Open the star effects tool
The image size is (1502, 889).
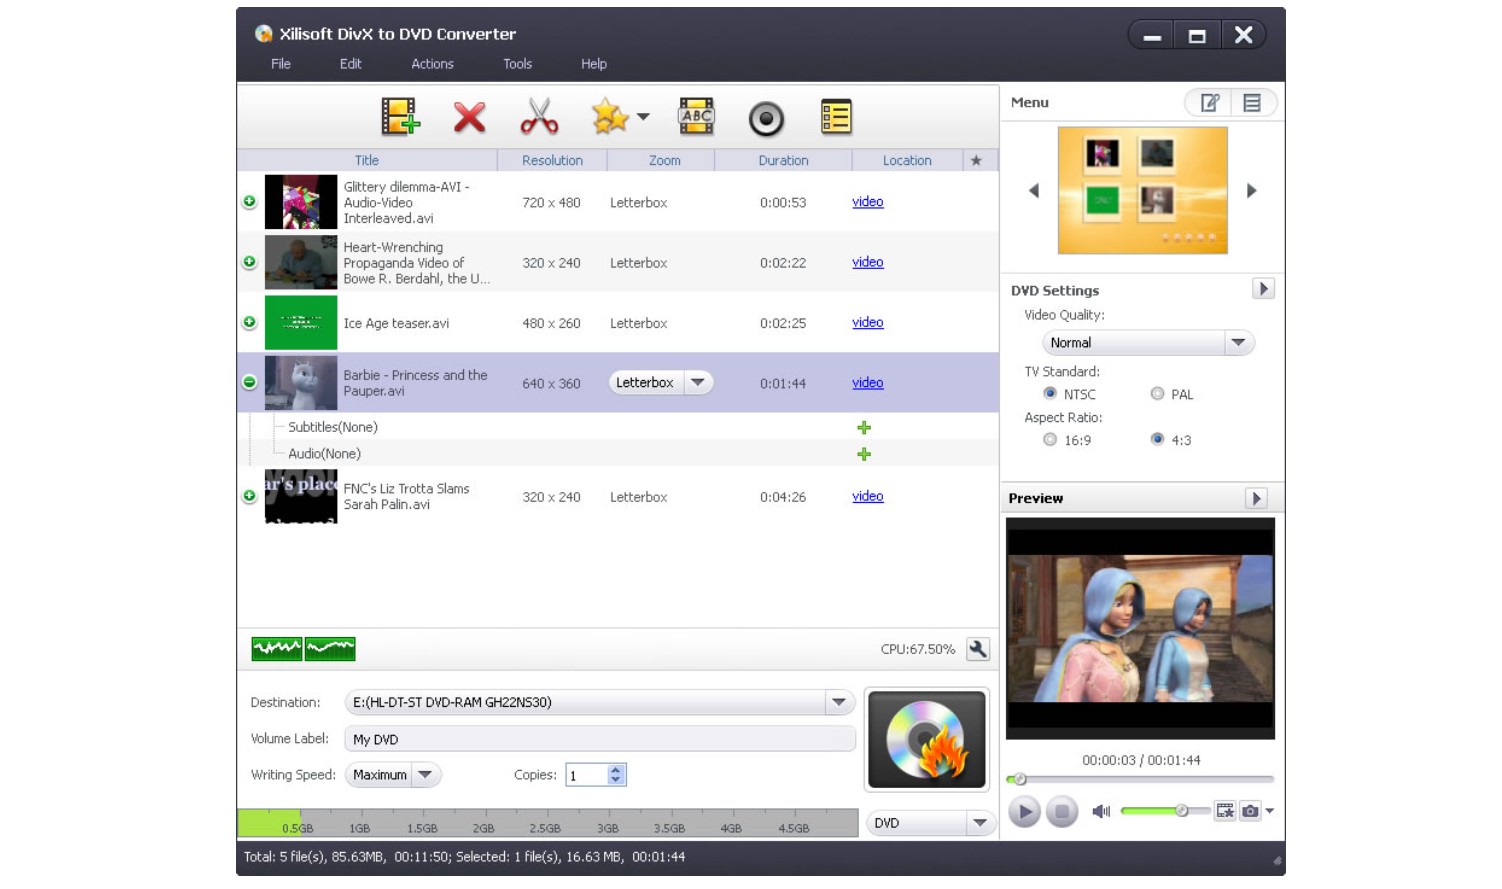point(609,117)
